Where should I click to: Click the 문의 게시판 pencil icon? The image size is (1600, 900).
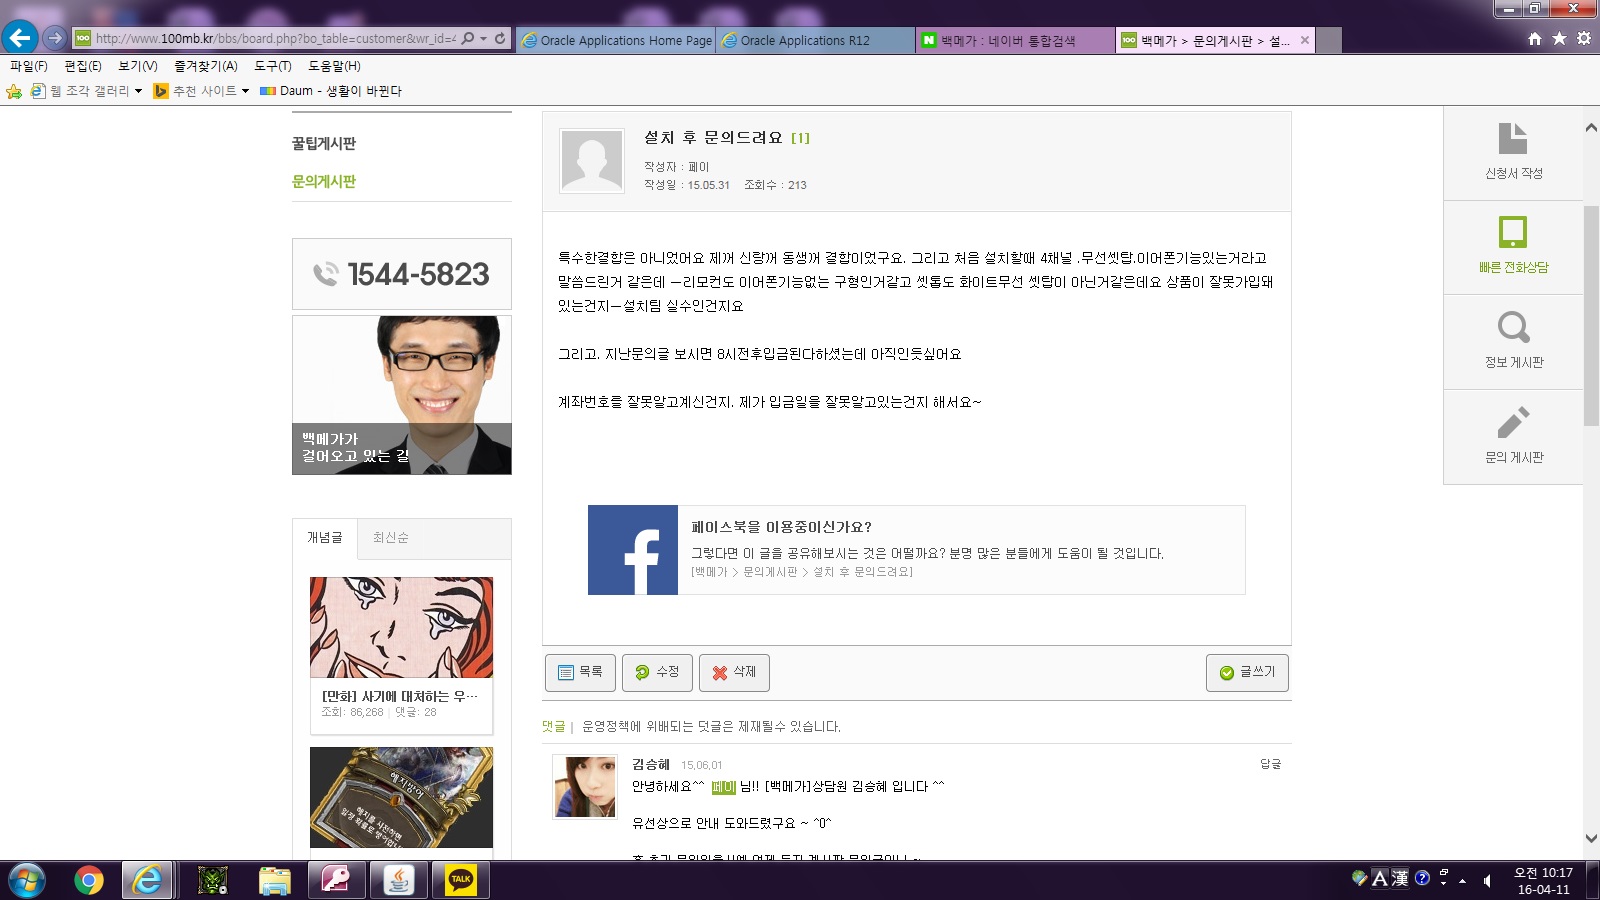(x=1512, y=422)
